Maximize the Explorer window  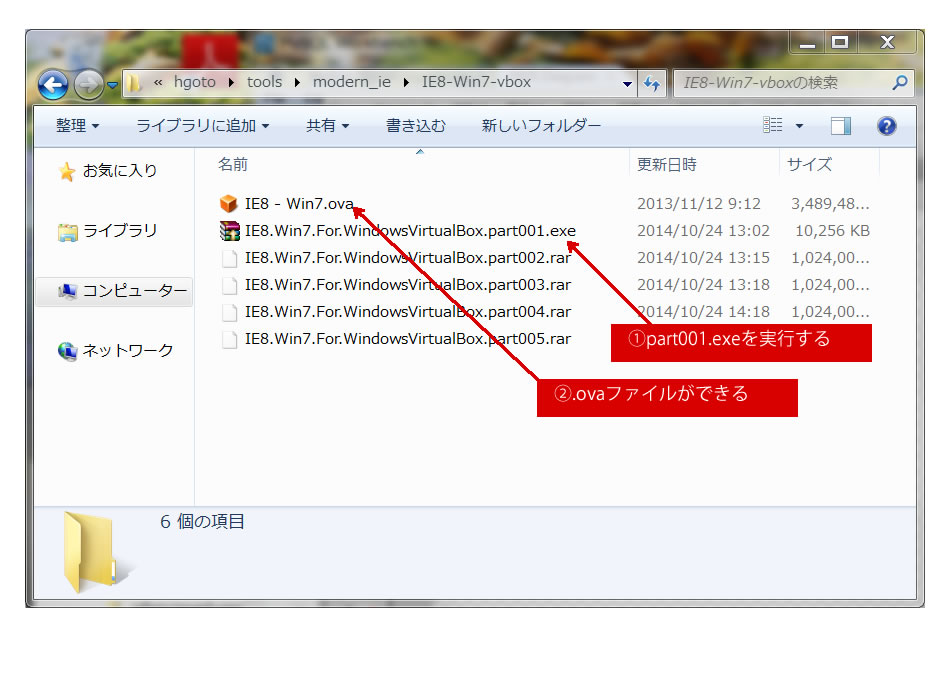tap(840, 42)
